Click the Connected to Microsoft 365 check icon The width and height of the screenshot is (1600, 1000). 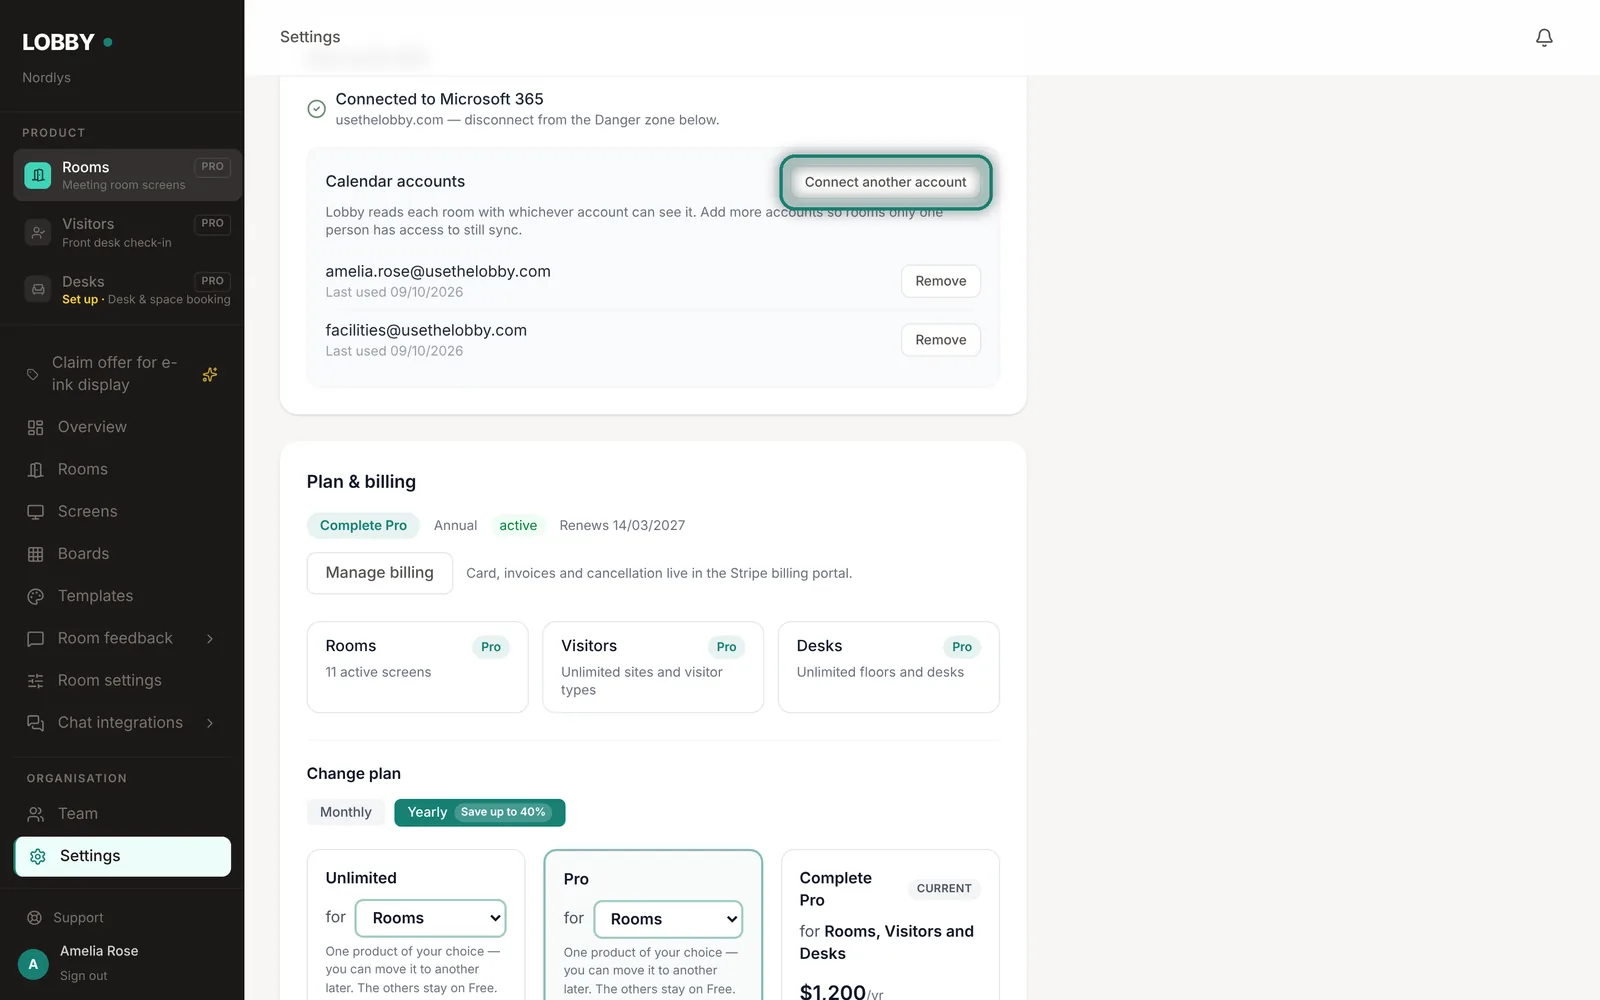pyautogui.click(x=316, y=109)
